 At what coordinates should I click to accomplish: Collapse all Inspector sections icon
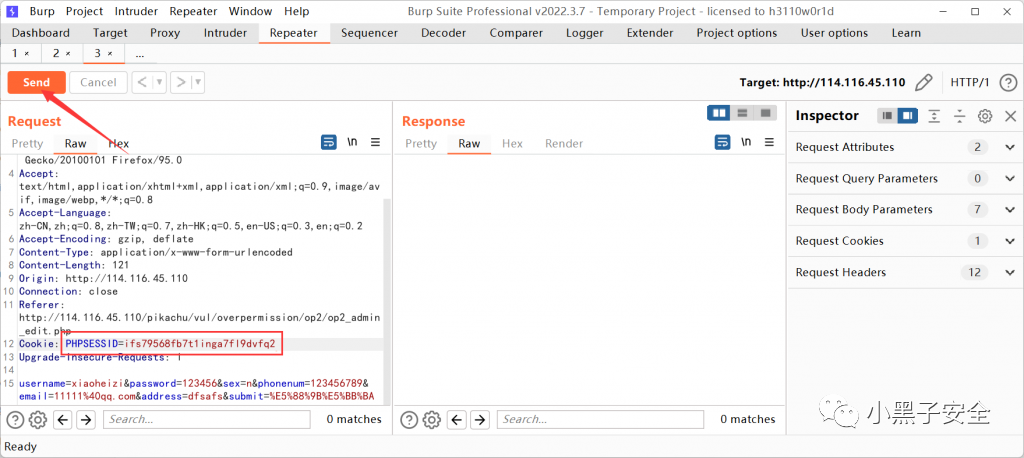click(x=959, y=116)
